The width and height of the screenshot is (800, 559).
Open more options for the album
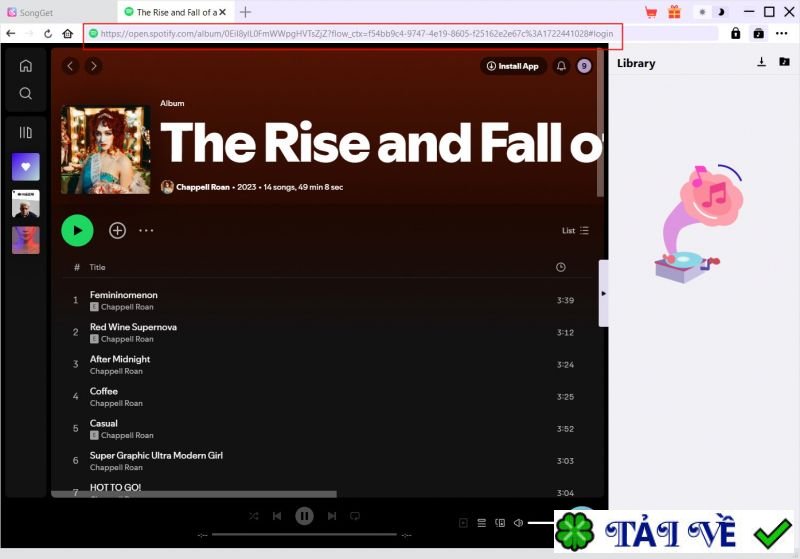point(146,231)
